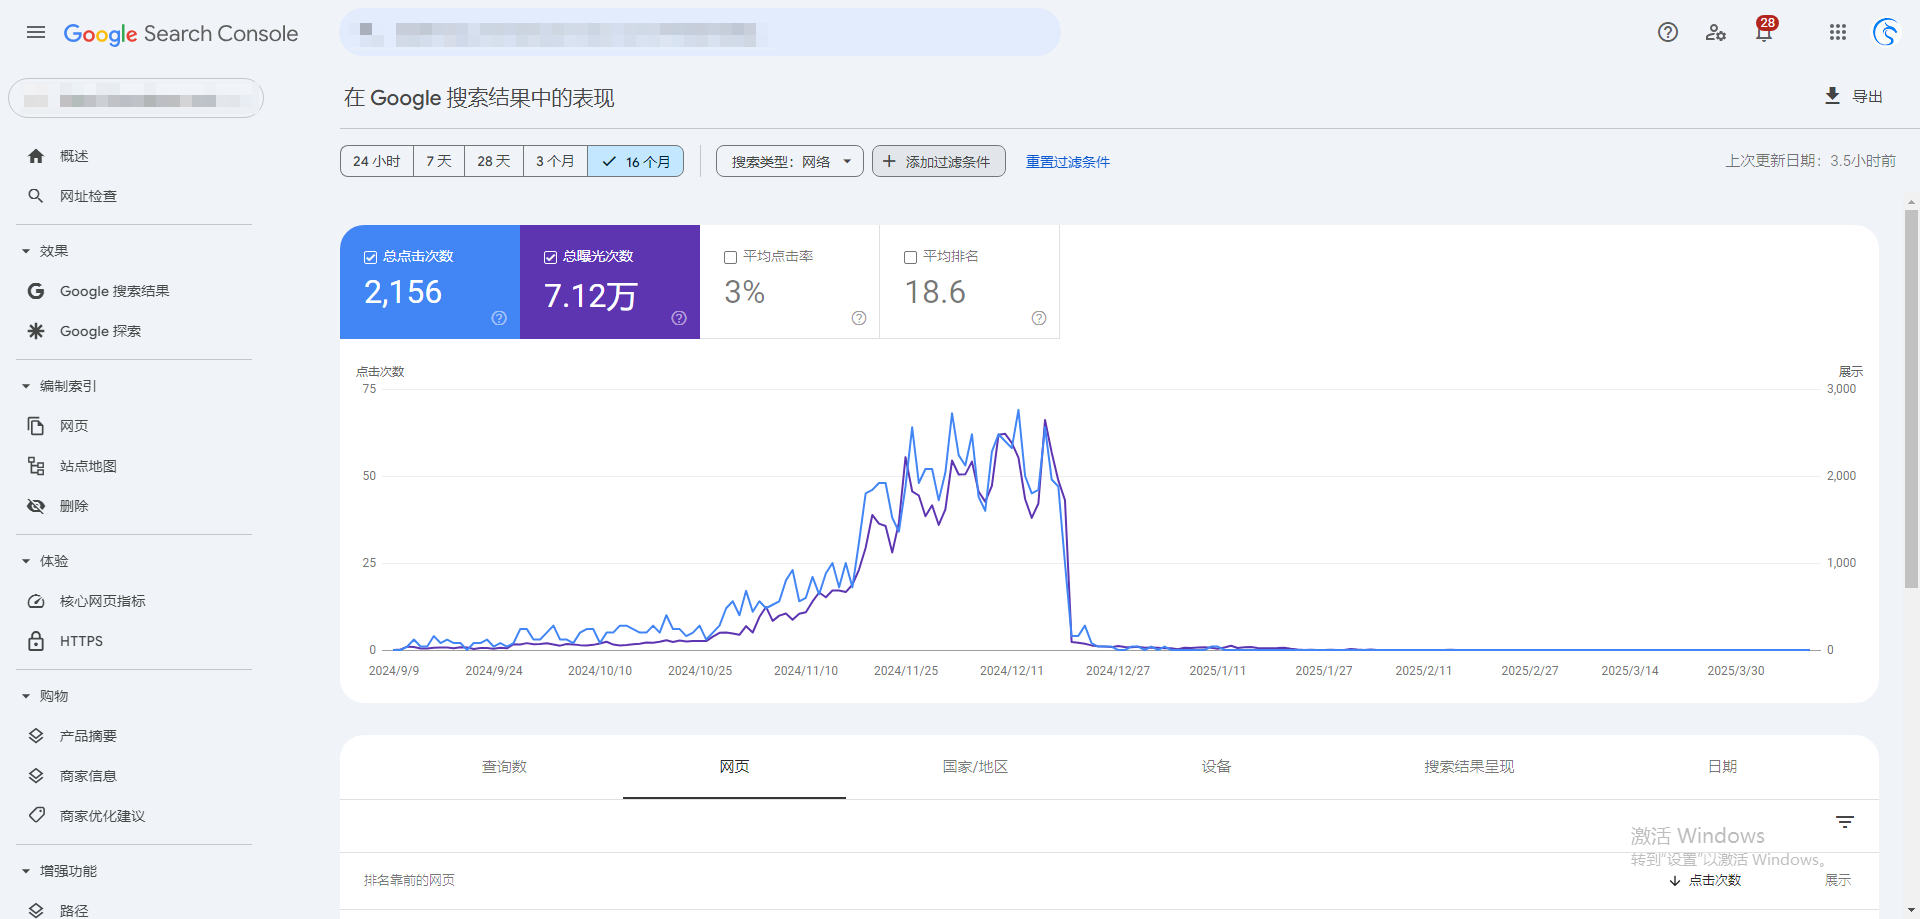Switch to 查询数 tab
Viewport: 1920px width, 919px height.
click(x=504, y=767)
